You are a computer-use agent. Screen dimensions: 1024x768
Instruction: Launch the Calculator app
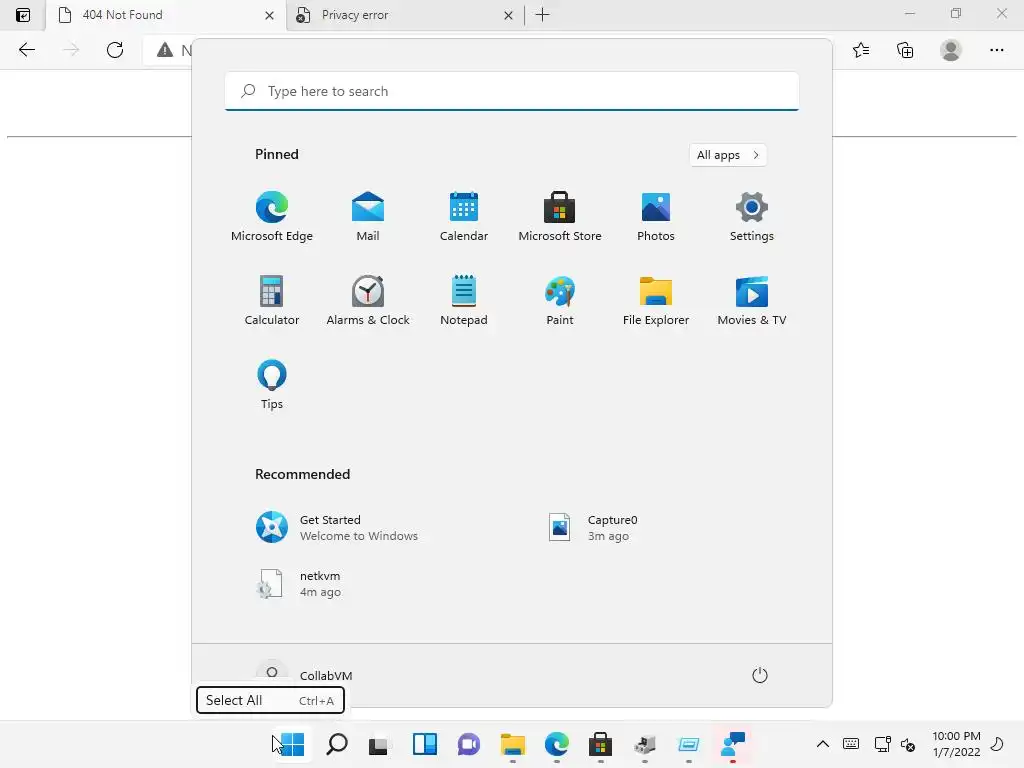point(272,300)
